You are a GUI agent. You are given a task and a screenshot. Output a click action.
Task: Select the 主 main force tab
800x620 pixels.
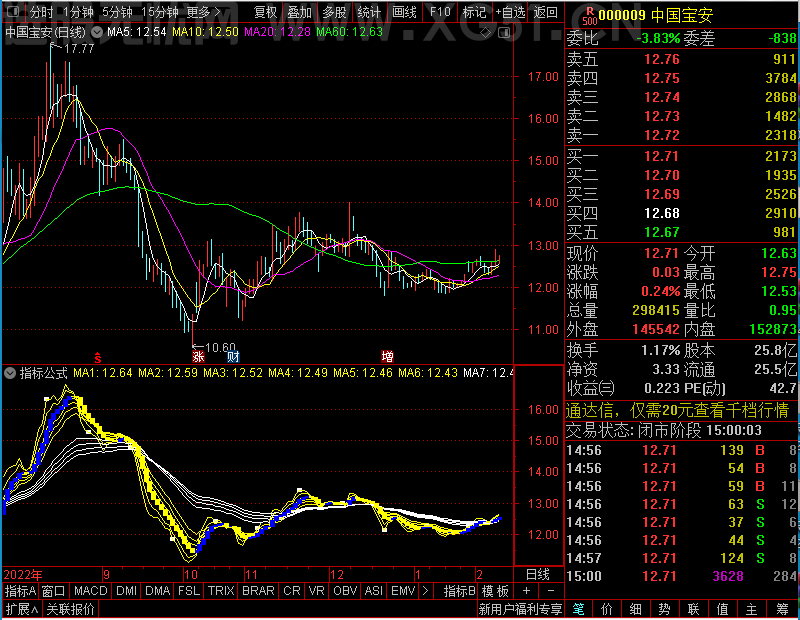[x=752, y=609]
